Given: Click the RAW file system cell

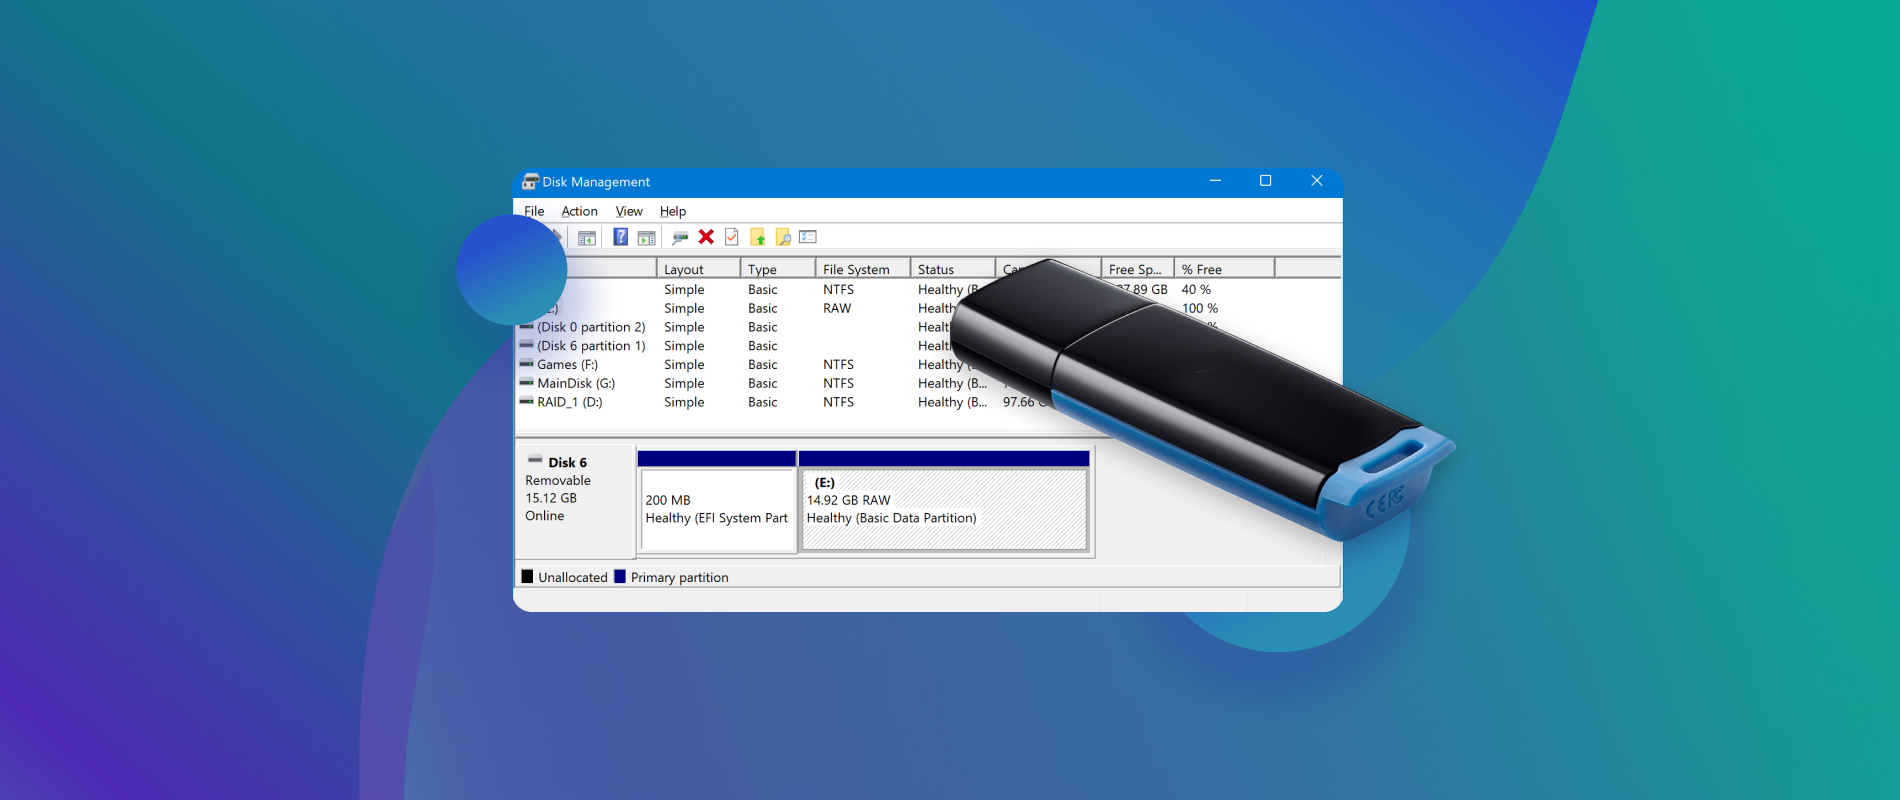Looking at the screenshot, I should [837, 308].
